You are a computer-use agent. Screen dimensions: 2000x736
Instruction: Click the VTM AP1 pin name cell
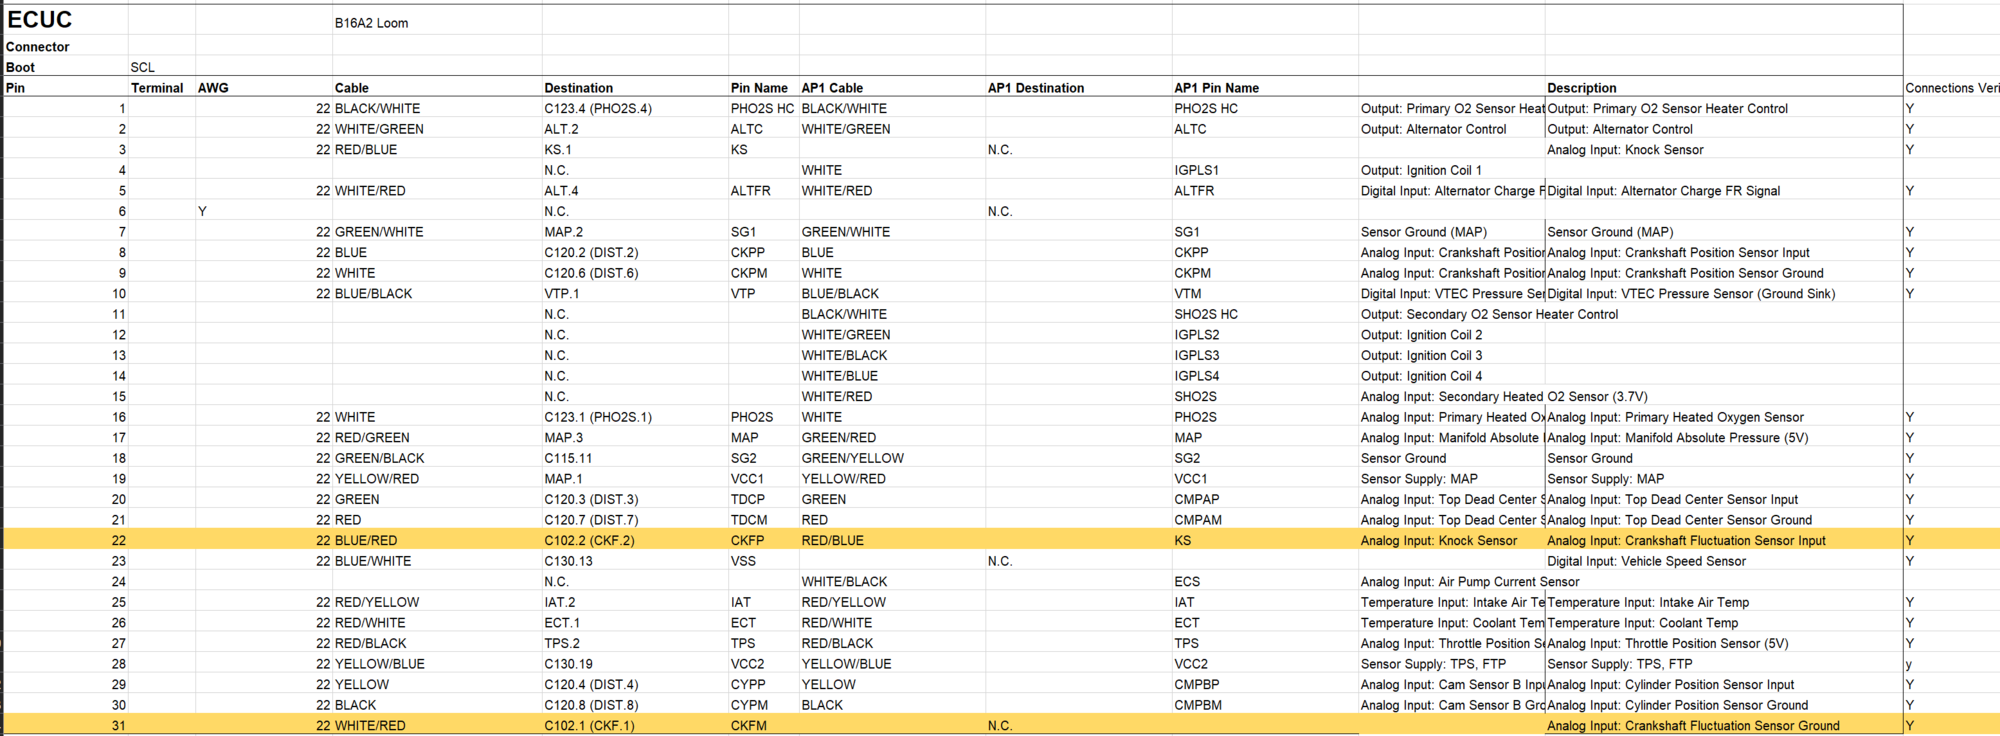point(1188,293)
